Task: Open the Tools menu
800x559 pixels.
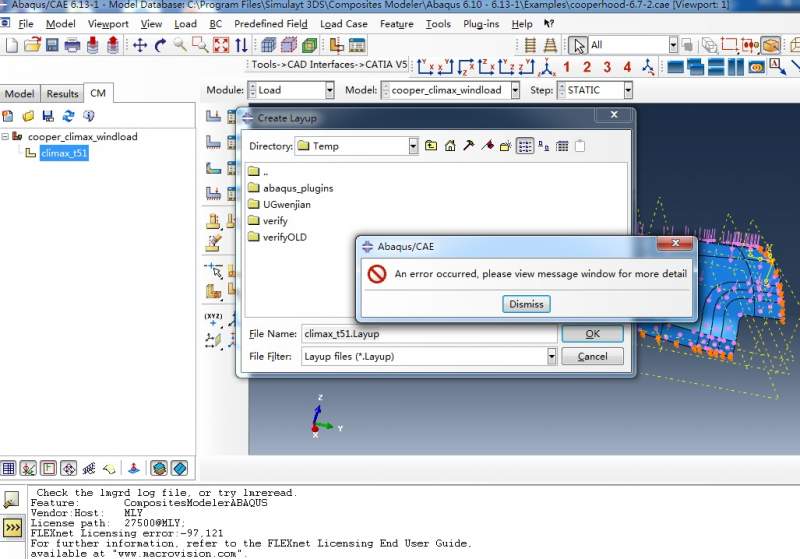Action: (x=438, y=24)
